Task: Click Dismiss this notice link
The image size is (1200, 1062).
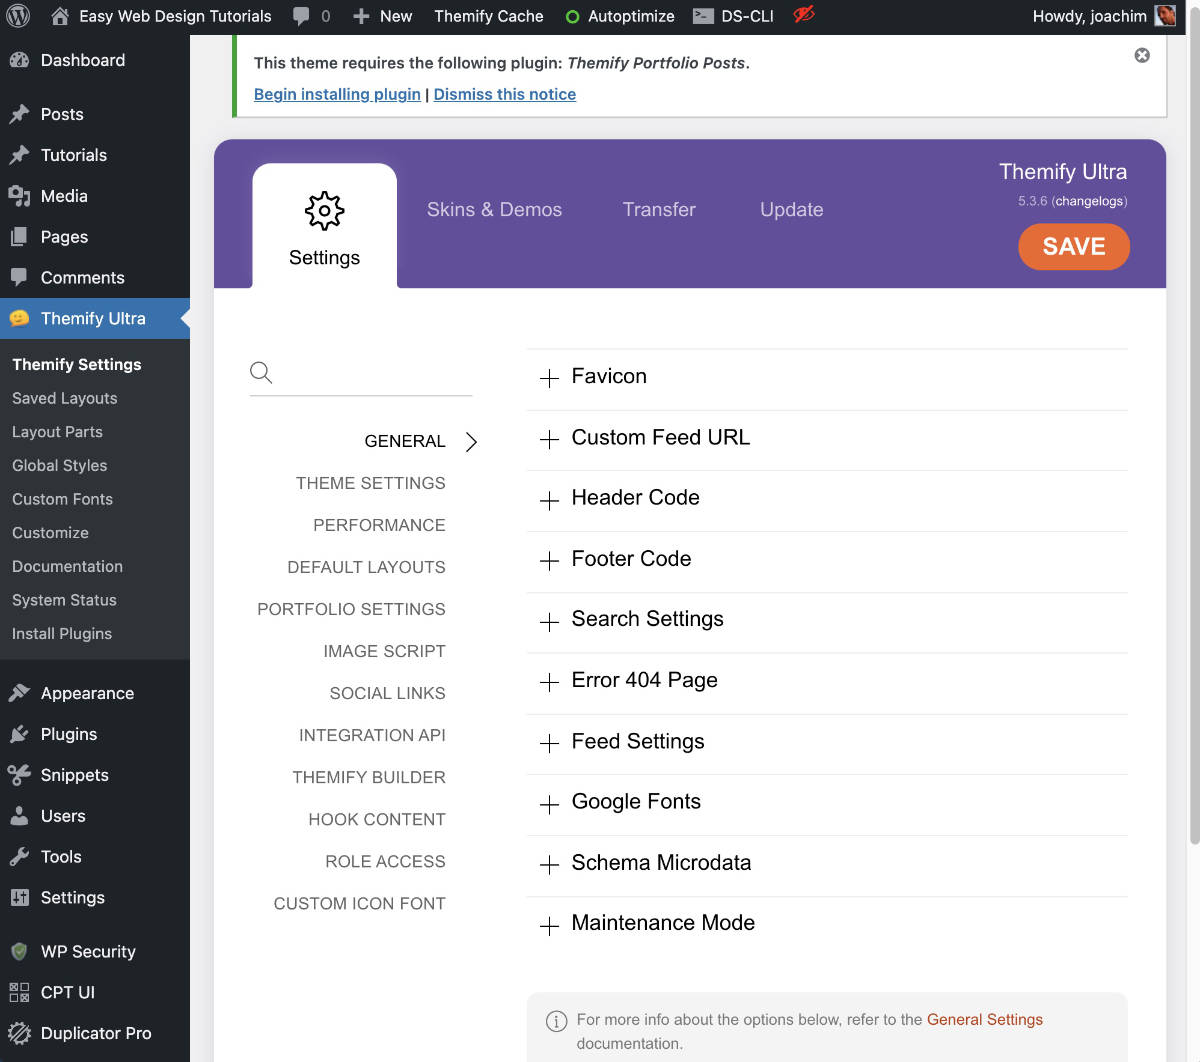Action: (505, 94)
